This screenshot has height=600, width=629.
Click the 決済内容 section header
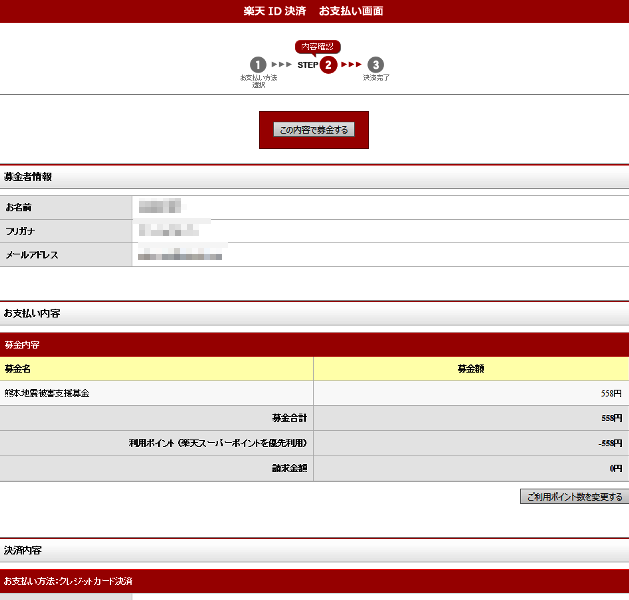[314, 550]
